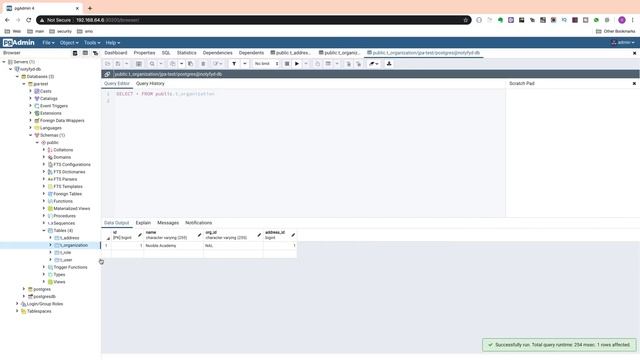Viewport: 640px width, 360px height.
Task: Click the Clear eraser icon
Action: [x=371, y=64]
